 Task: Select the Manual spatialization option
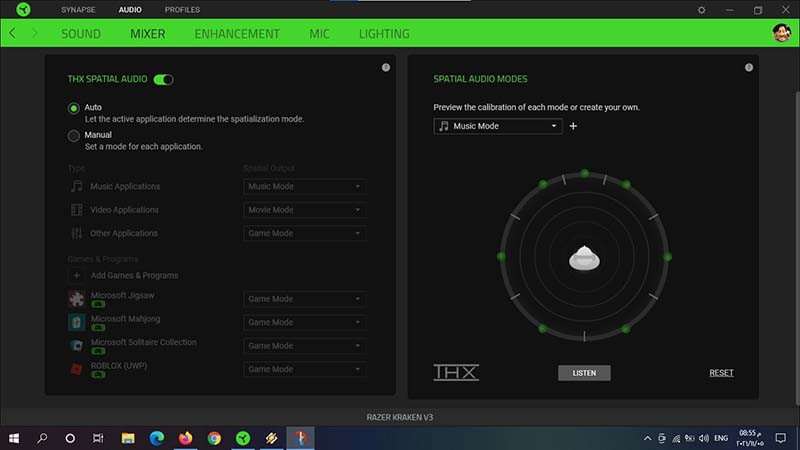pyautogui.click(x=74, y=135)
